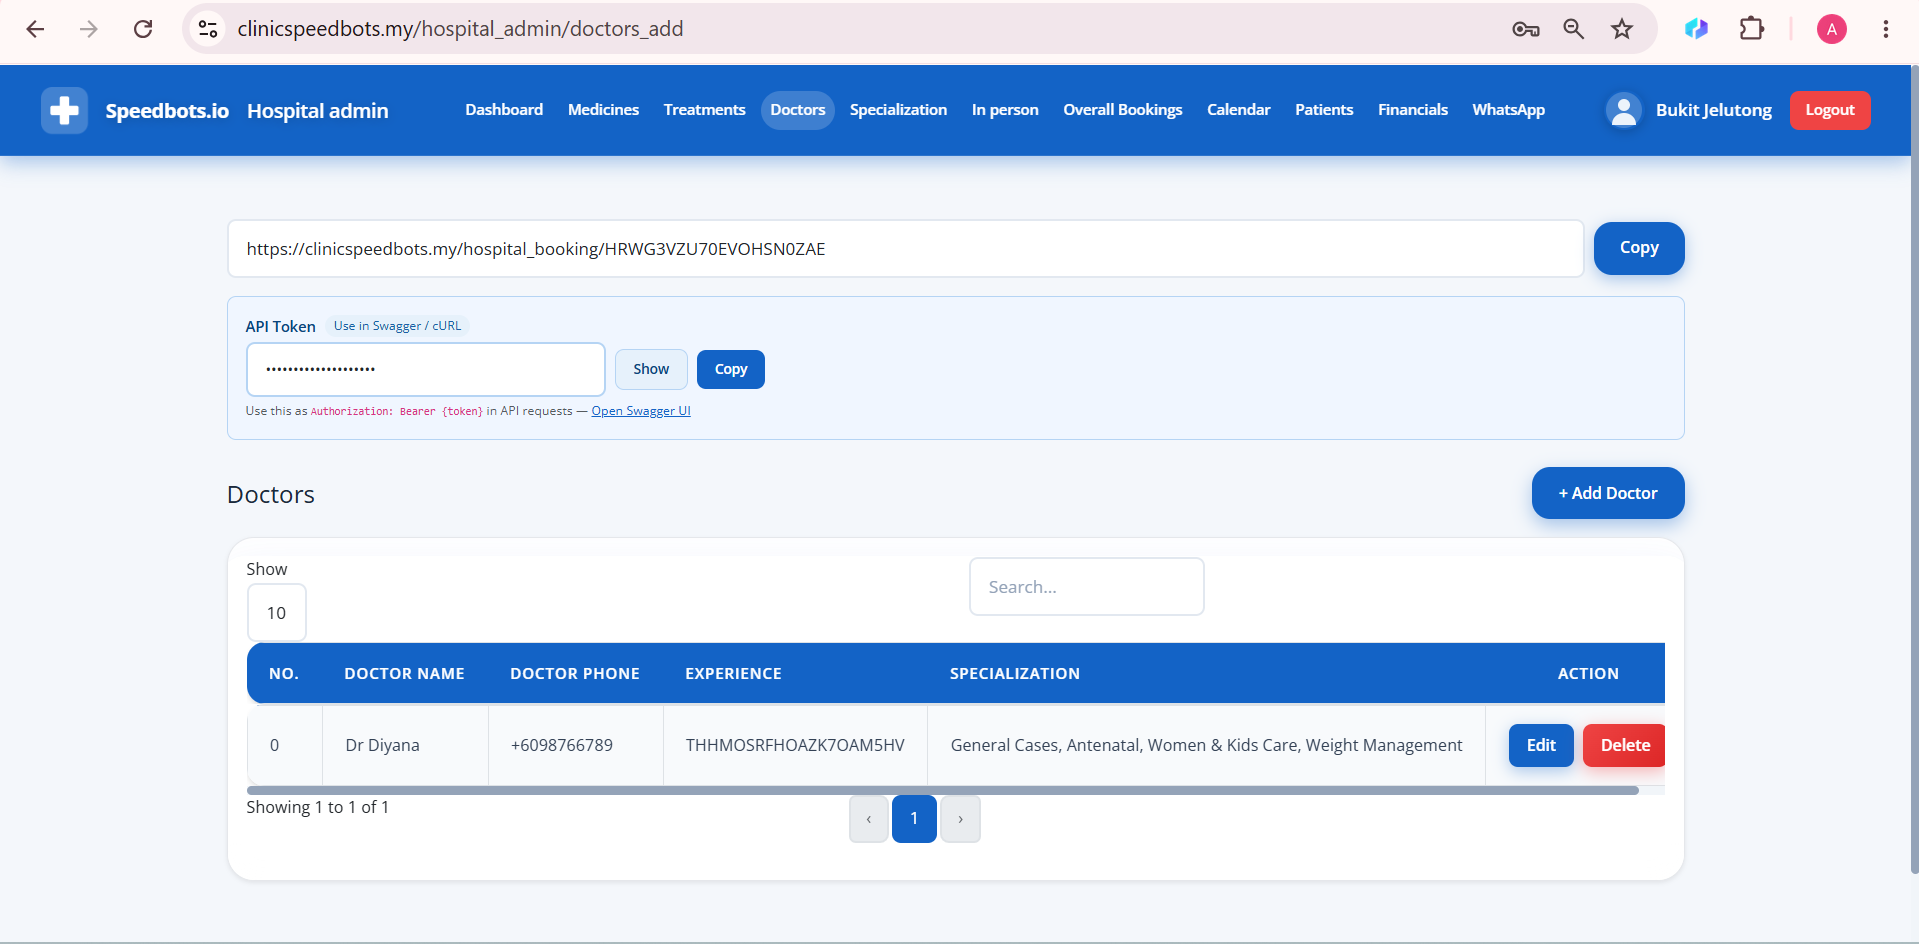Click the page vertical scrollbar
The height and width of the screenshot is (944, 1919).
coord(1913,470)
